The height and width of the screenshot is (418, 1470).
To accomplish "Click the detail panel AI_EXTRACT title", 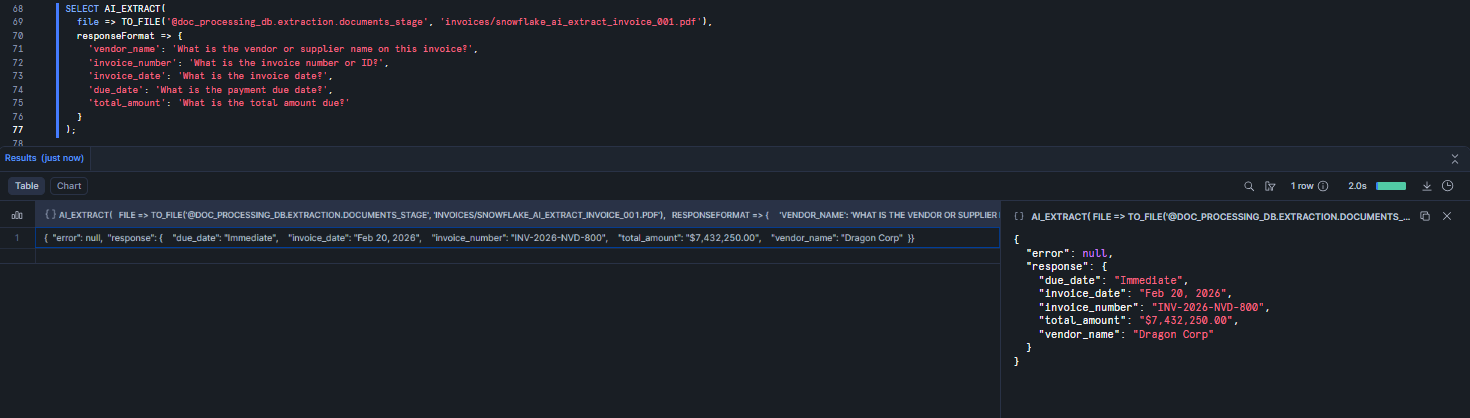I will (x=1220, y=216).
